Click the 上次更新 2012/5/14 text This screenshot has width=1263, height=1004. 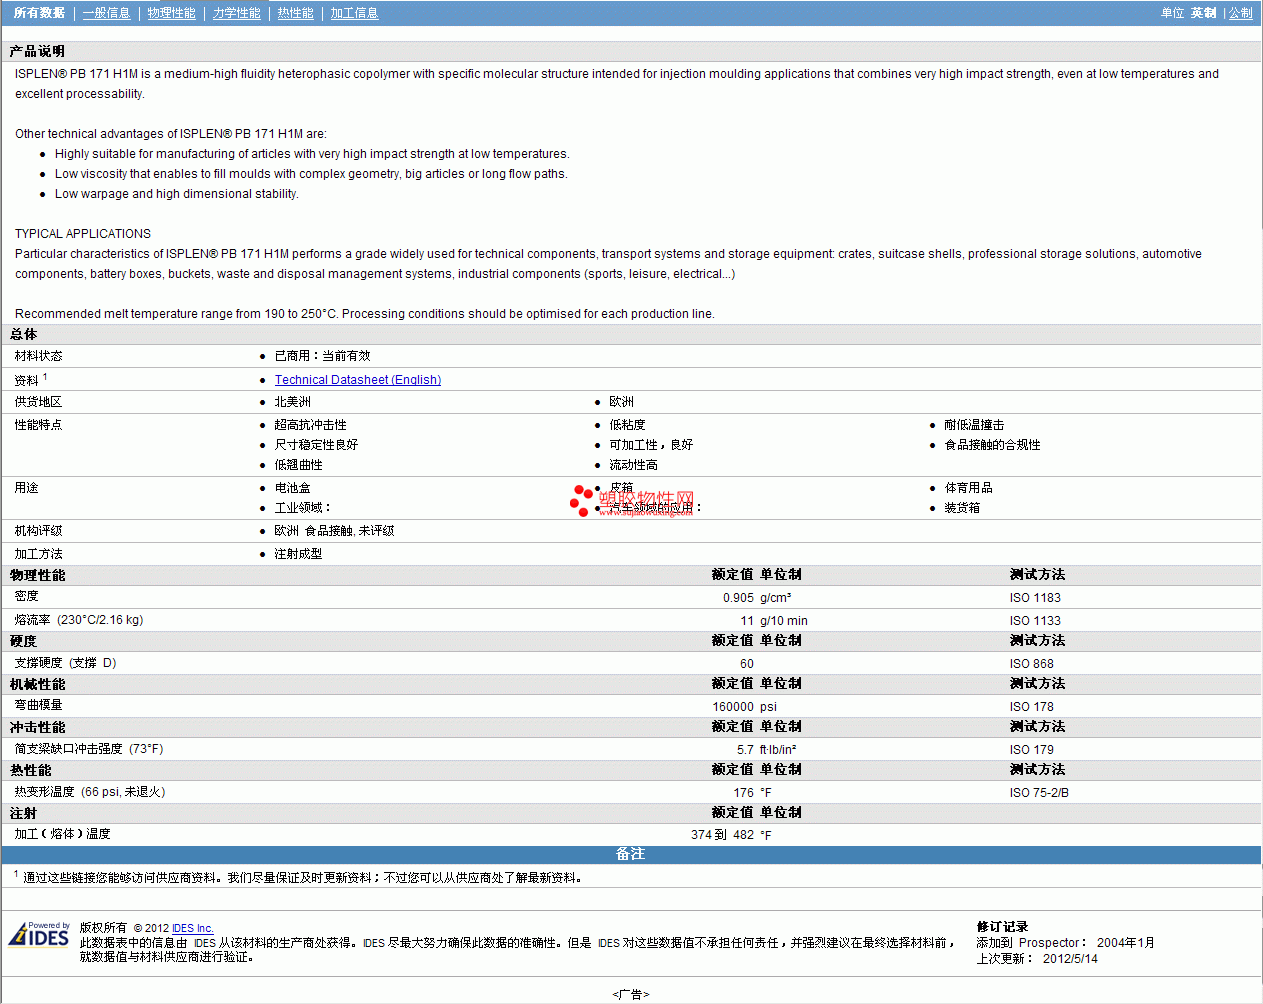(1037, 959)
